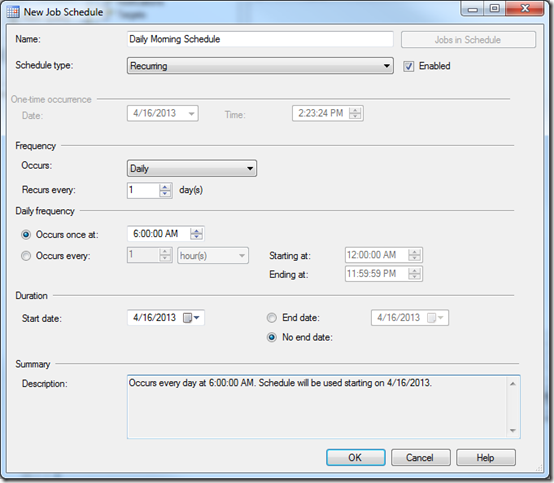Confirm the schedule with OK

click(355, 458)
